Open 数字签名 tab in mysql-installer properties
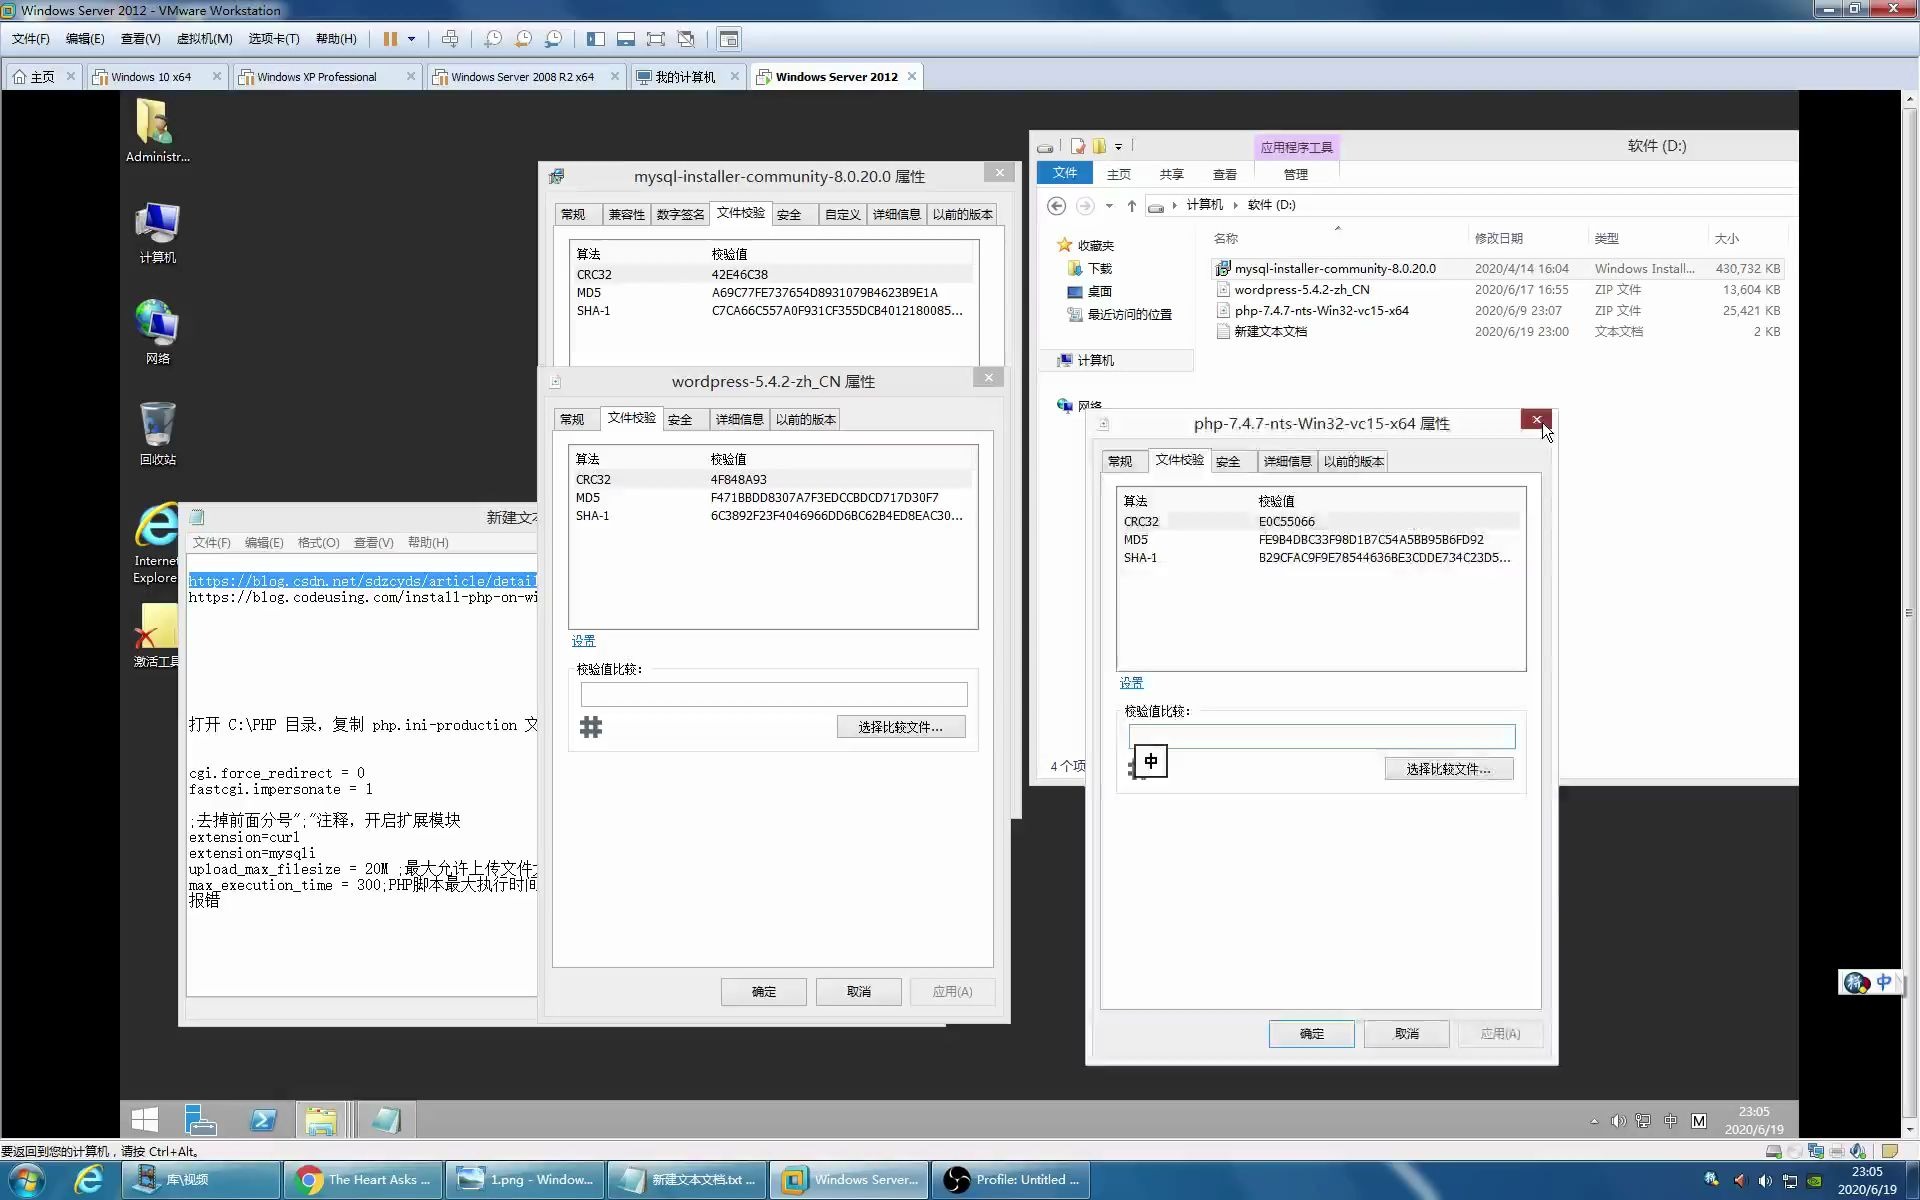This screenshot has height=1200, width=1920. click(x=680, y=214)
